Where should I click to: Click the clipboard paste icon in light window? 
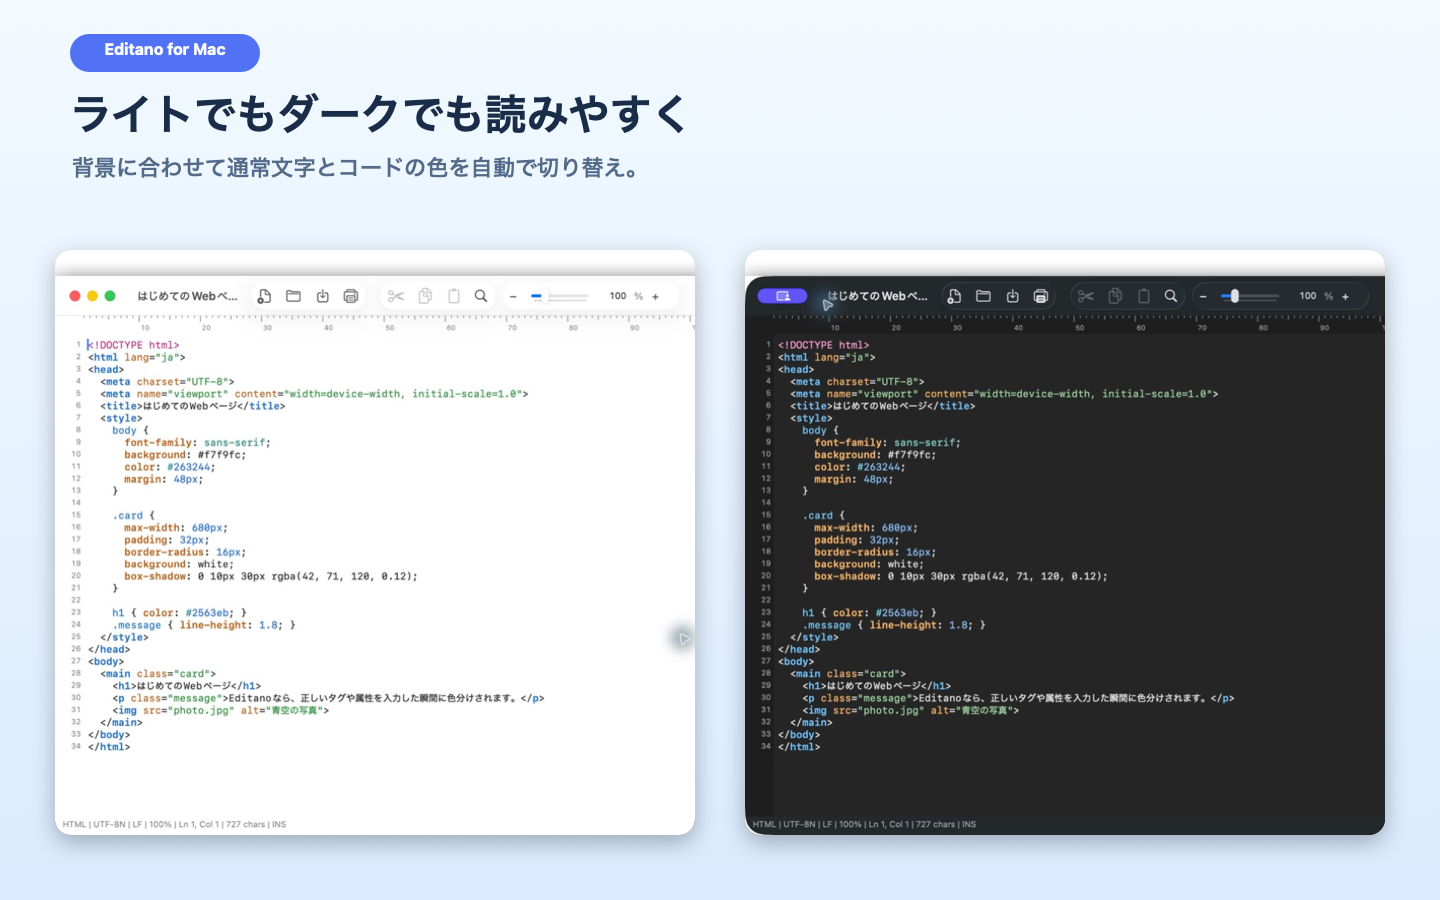454,296
